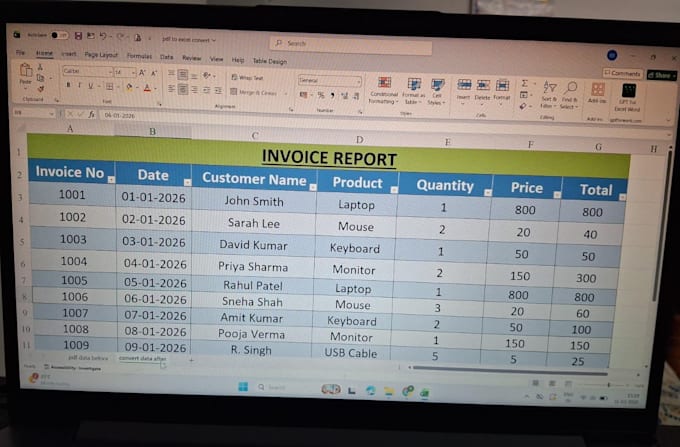Toggle Italic formatting
Image resolution: width=680 pixels, height=447 pixels.
point(79,85)
